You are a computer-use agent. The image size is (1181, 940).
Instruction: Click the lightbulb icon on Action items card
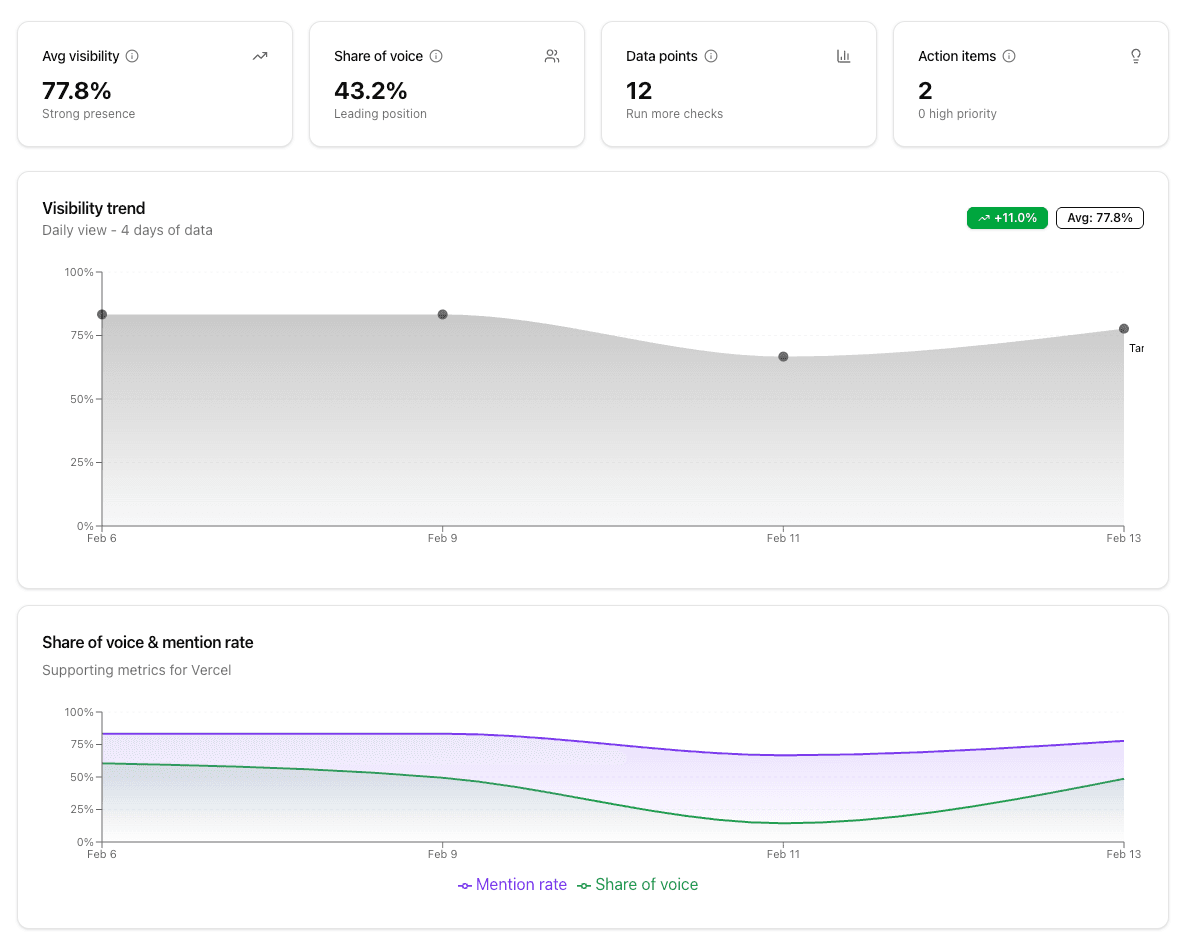tap(1135, 56)
